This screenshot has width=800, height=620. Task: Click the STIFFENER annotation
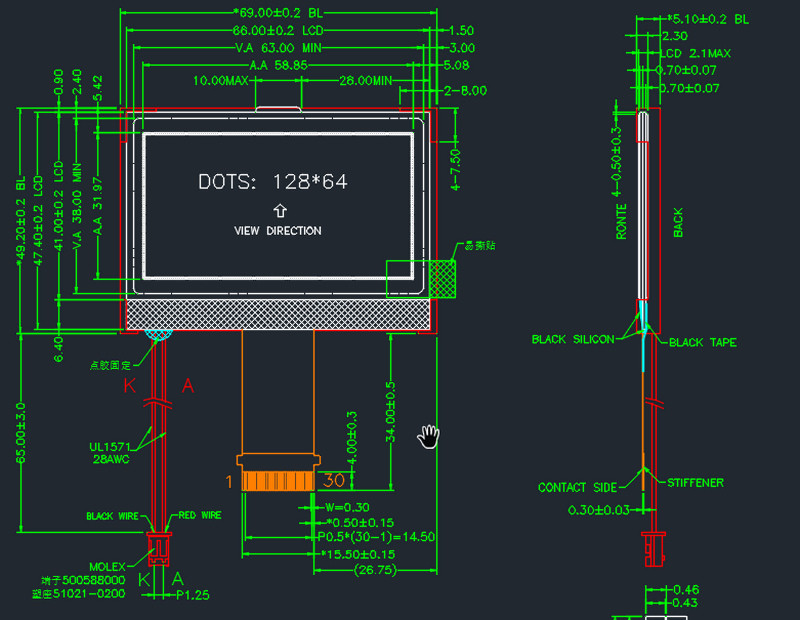695,483
